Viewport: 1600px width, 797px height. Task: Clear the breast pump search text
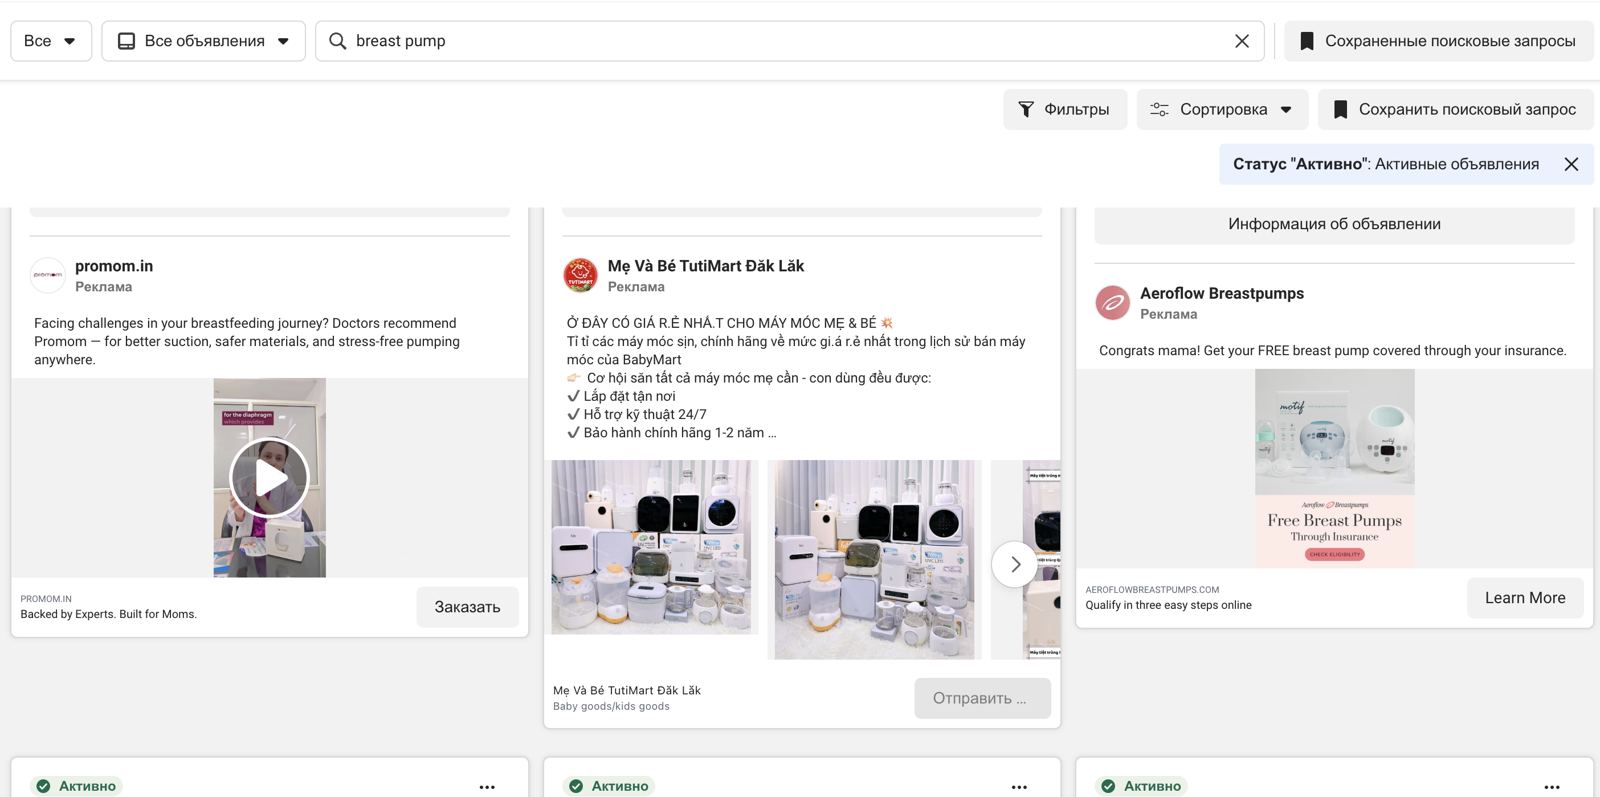[x=1241, y=41]
